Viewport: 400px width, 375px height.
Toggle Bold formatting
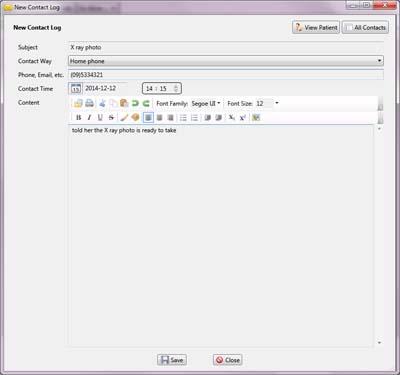coord(79,117)
